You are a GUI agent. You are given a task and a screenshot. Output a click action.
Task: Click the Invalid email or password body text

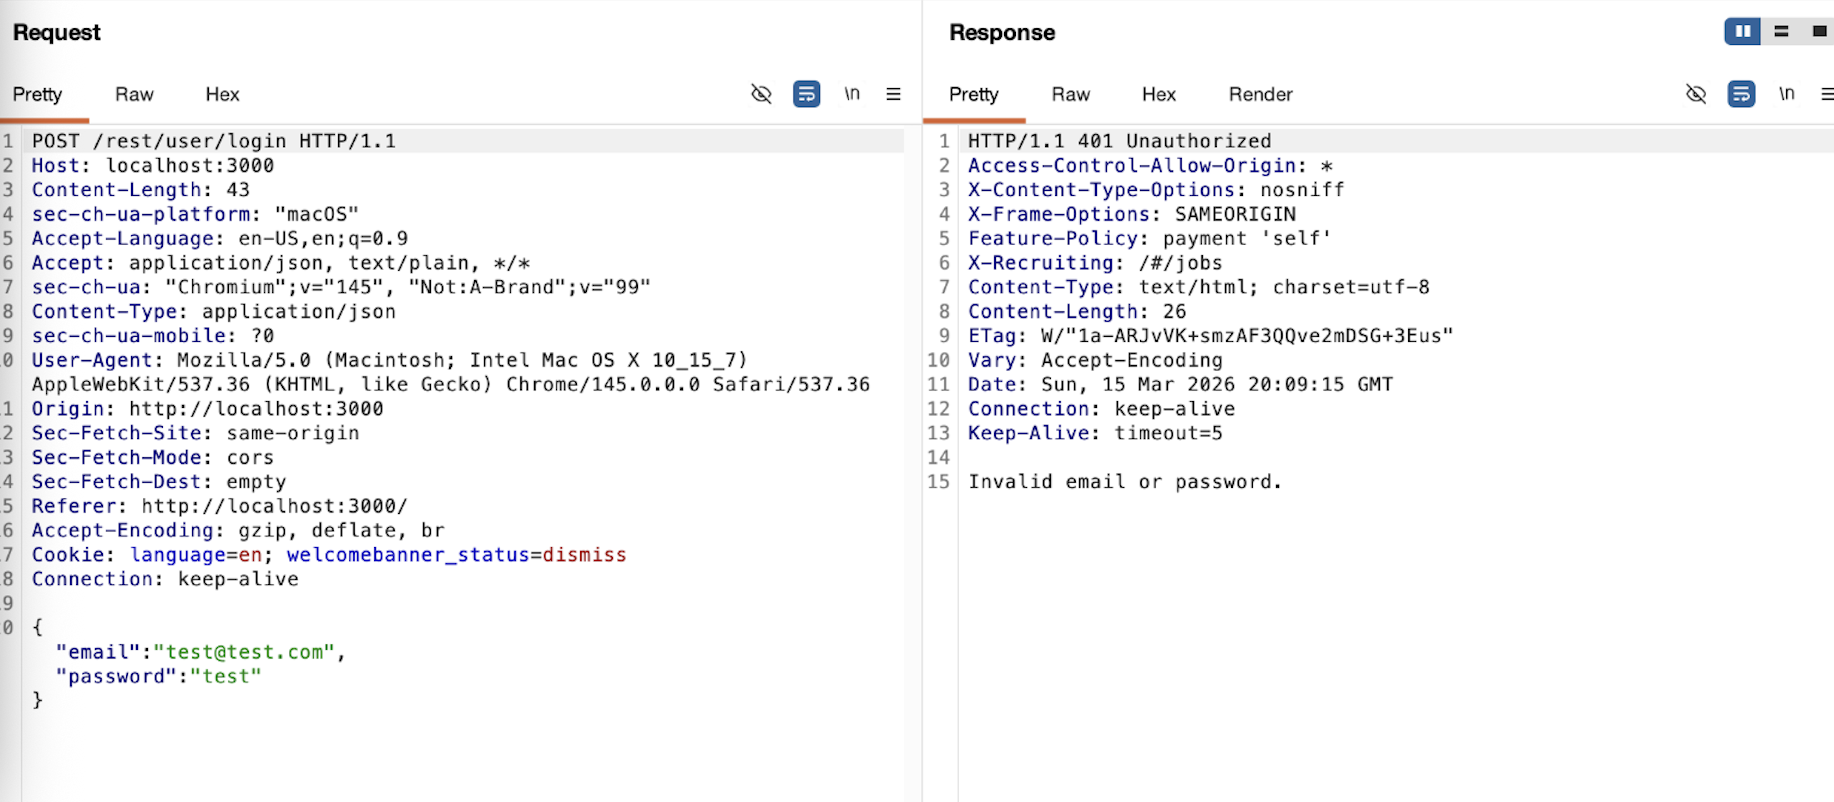coord(1124,481)
